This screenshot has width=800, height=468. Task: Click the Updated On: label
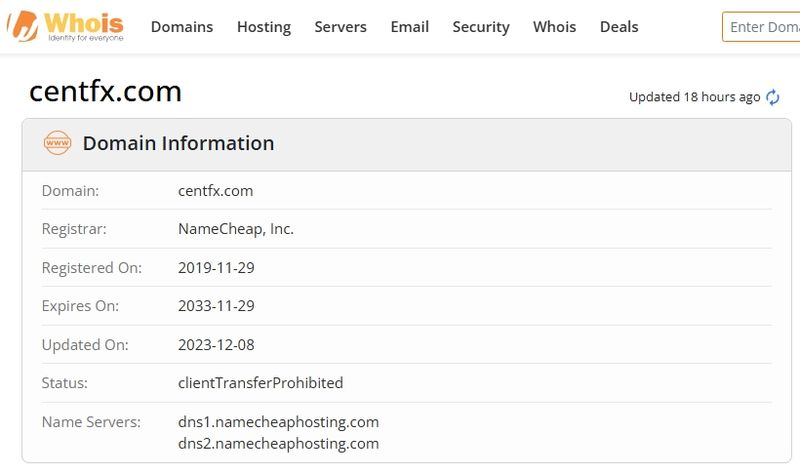pyautogui.click(x=85, y=345)
